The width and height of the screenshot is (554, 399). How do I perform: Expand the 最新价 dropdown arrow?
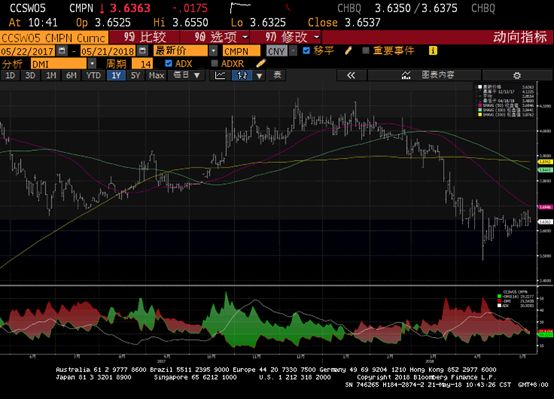click(x=213, y=51)
